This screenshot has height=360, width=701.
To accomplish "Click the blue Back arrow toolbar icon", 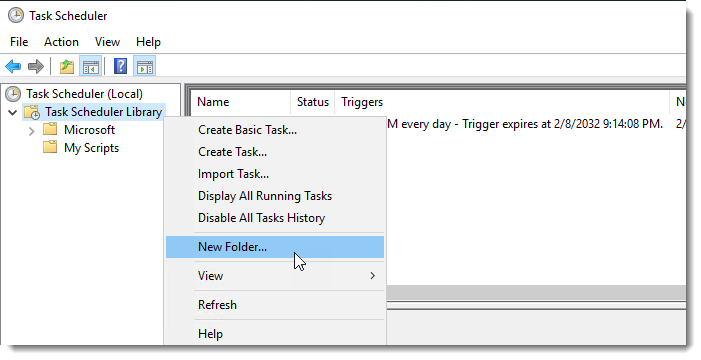I will tap(13, 67).
